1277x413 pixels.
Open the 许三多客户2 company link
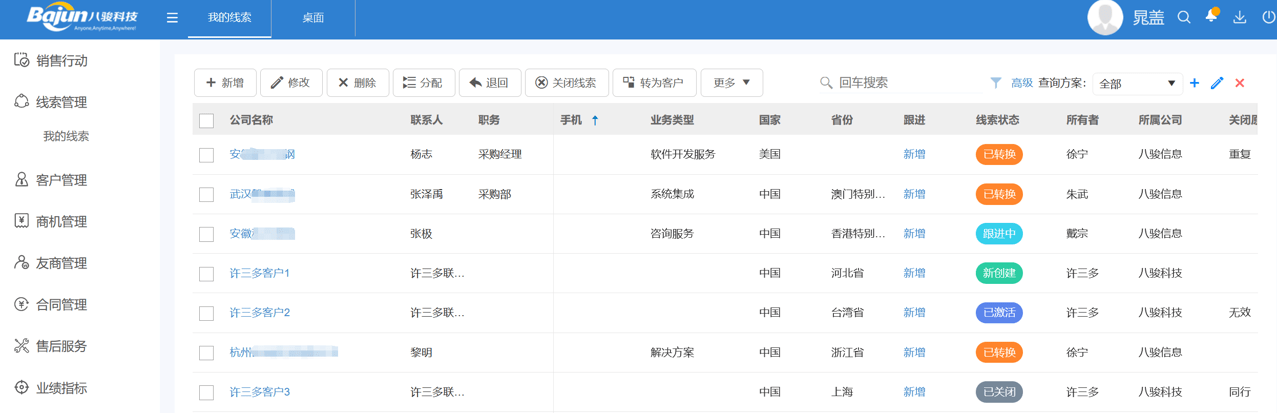point(260,313)
